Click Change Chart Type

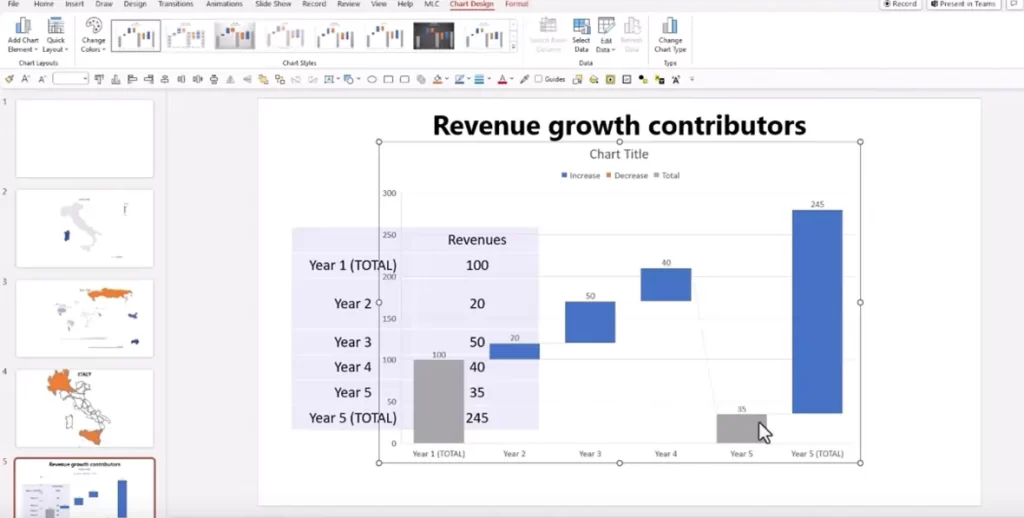click(x=670, y=35)
